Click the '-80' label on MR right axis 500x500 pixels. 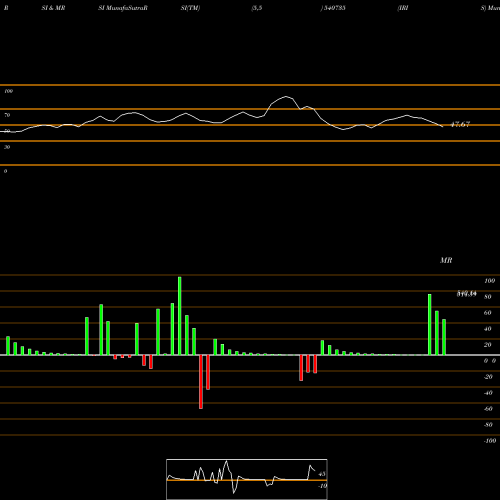(x=488, y=425)
